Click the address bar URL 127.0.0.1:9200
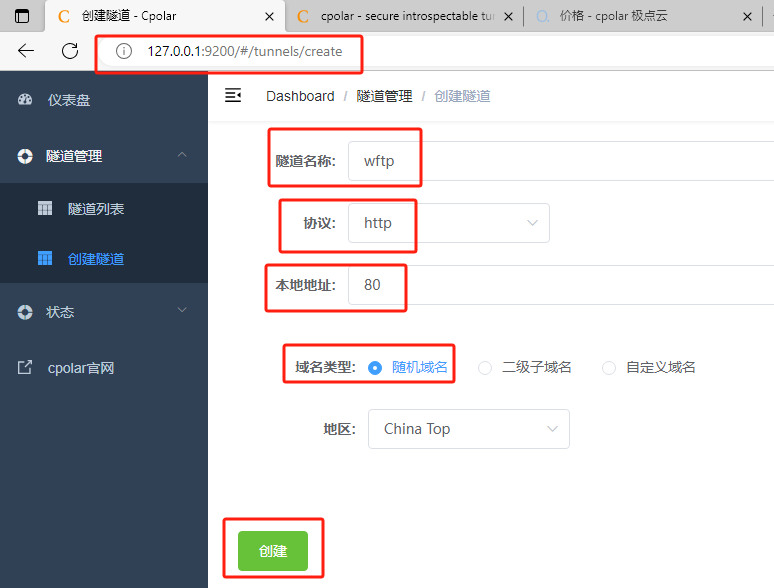Screen dimensions: 774x588 coord(245,51)
